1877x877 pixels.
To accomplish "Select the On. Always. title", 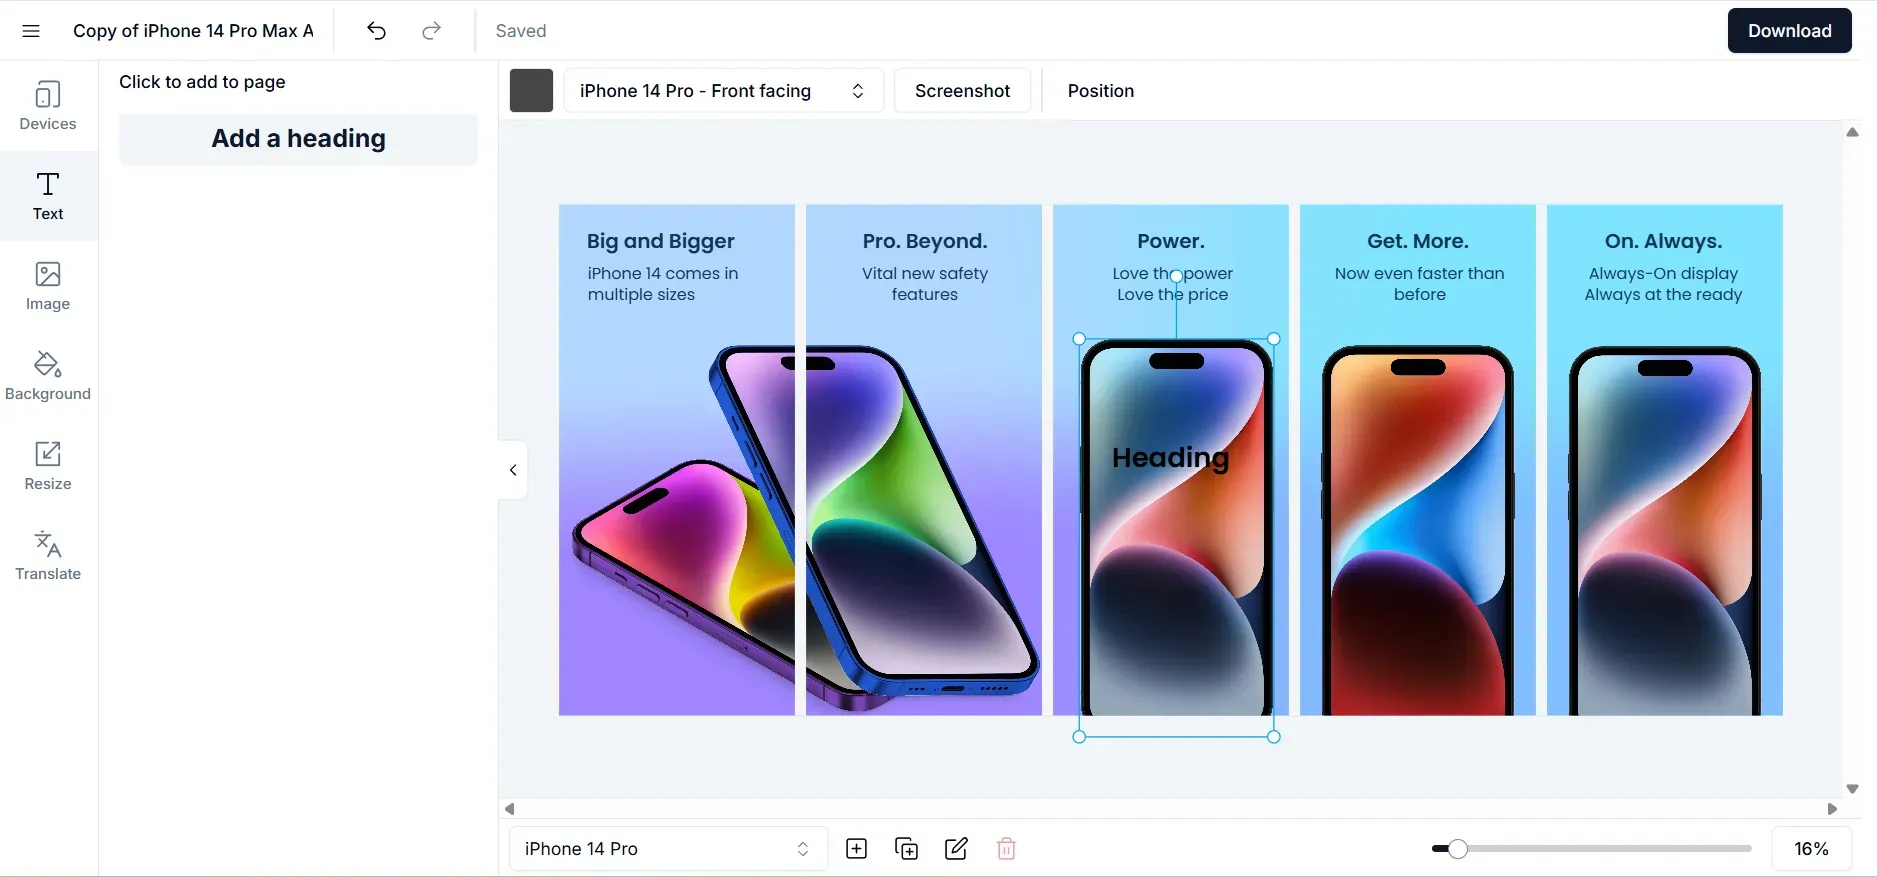I will [1664, 241].
